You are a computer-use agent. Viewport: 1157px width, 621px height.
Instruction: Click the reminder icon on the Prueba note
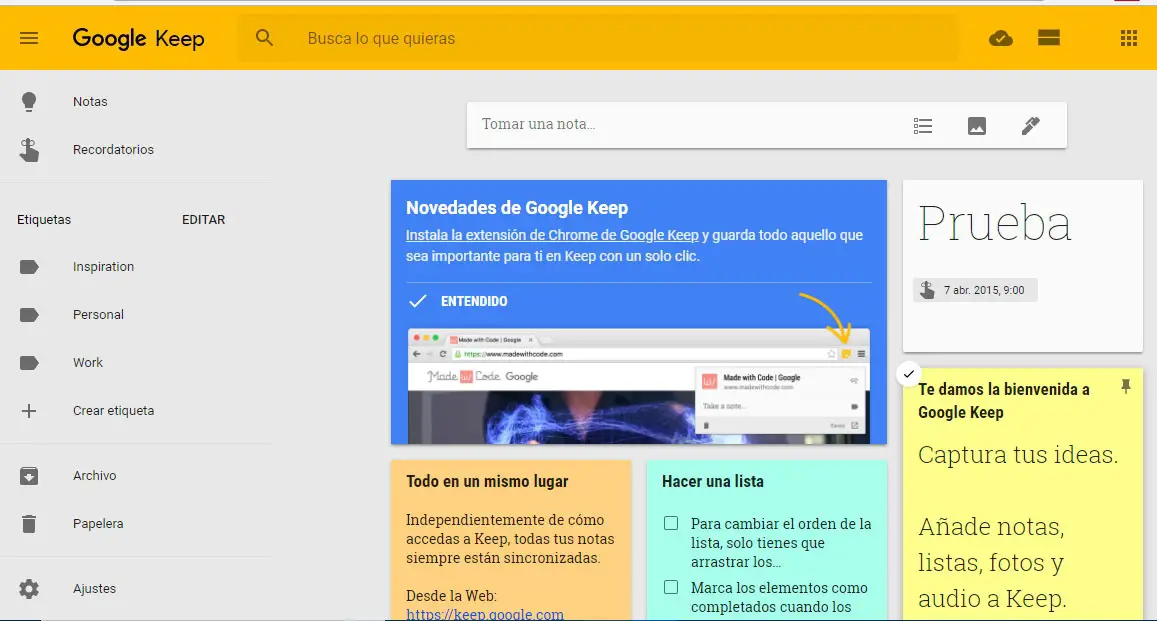tap(928, 290)
